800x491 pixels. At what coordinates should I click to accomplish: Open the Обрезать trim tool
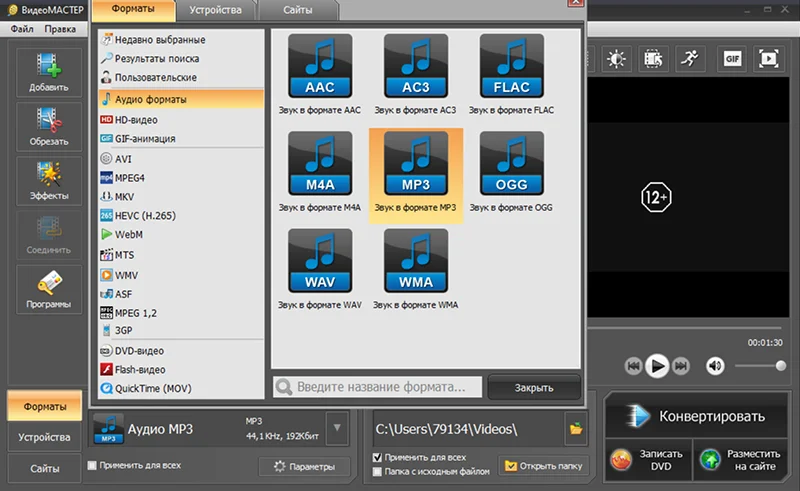click(x=49, y=127)
